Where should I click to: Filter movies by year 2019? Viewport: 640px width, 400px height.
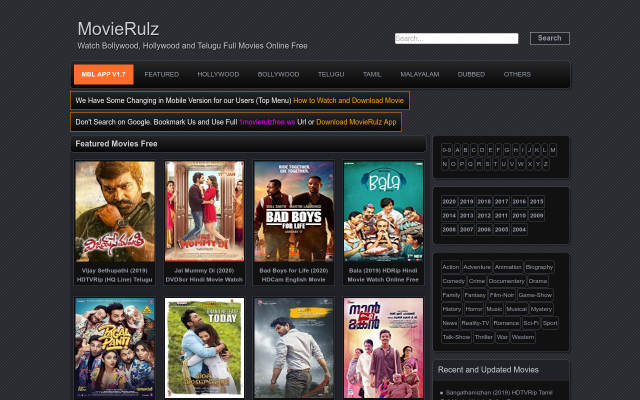point(467,202)
